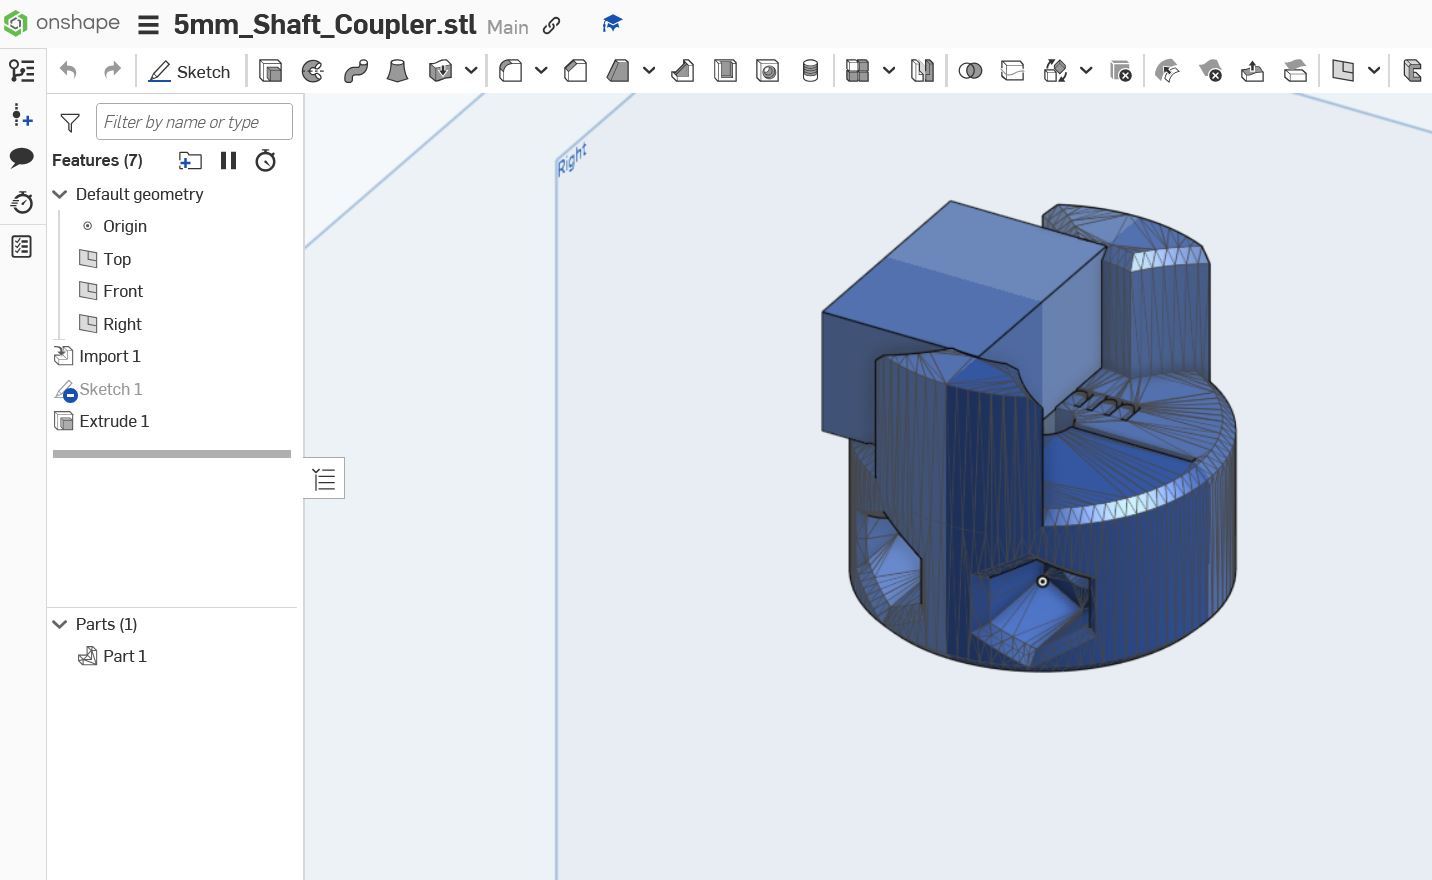Screen dimensions: 1432x880
Task: Collapse the Parts section
Action: (x=59, y=623)
